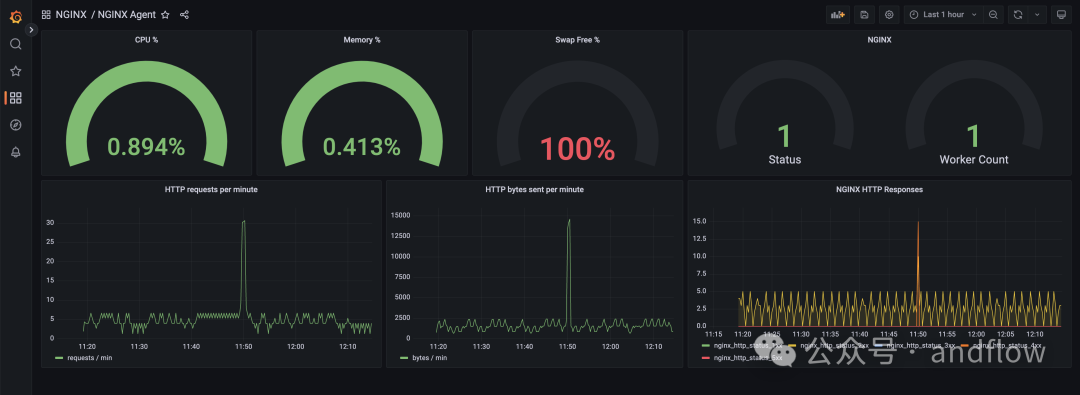Toggle nginx_http_status_5xx legend series

click(748, 358)
